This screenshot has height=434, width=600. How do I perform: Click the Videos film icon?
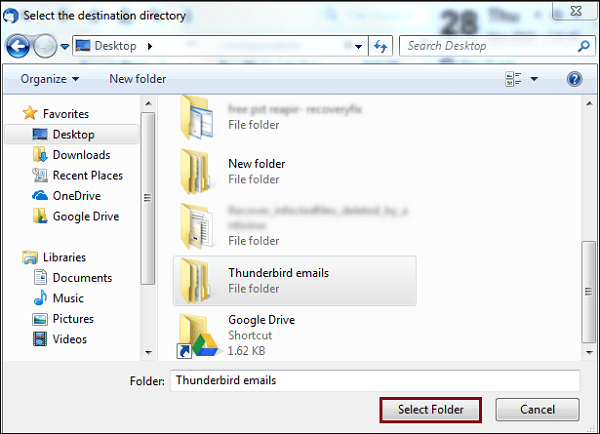40,339
